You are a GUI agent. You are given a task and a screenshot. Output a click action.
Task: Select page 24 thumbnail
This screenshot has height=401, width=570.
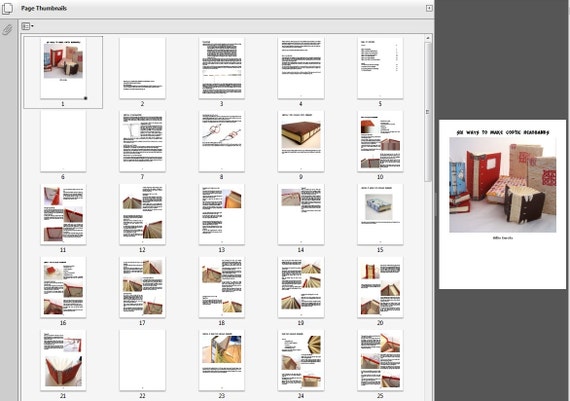301,360
